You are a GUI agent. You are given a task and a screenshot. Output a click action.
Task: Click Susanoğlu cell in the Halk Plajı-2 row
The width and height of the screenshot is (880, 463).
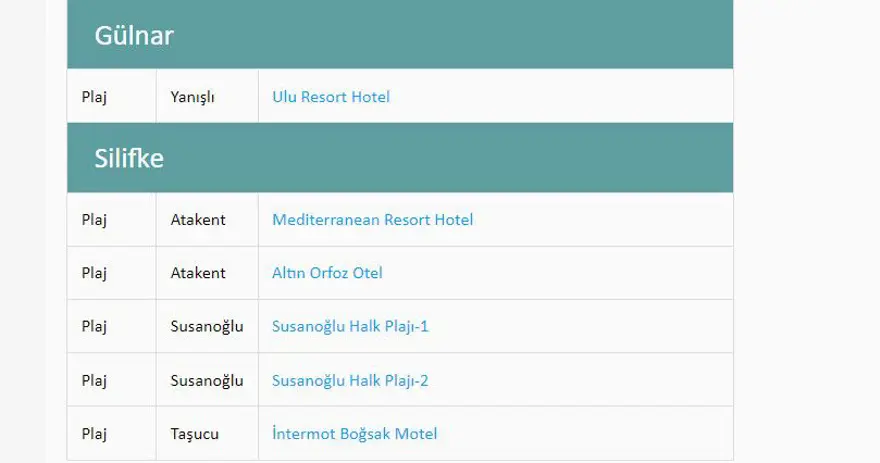pos(207,381)
